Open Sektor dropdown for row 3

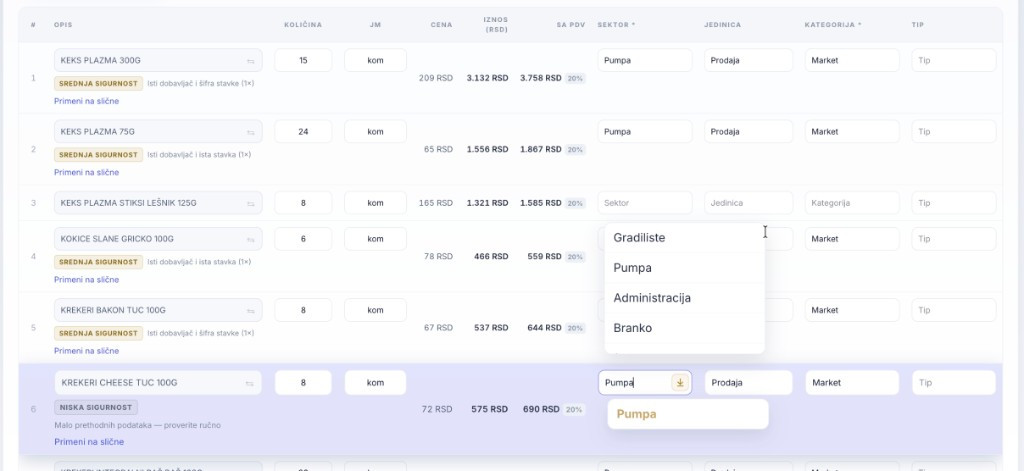[645, 203]
